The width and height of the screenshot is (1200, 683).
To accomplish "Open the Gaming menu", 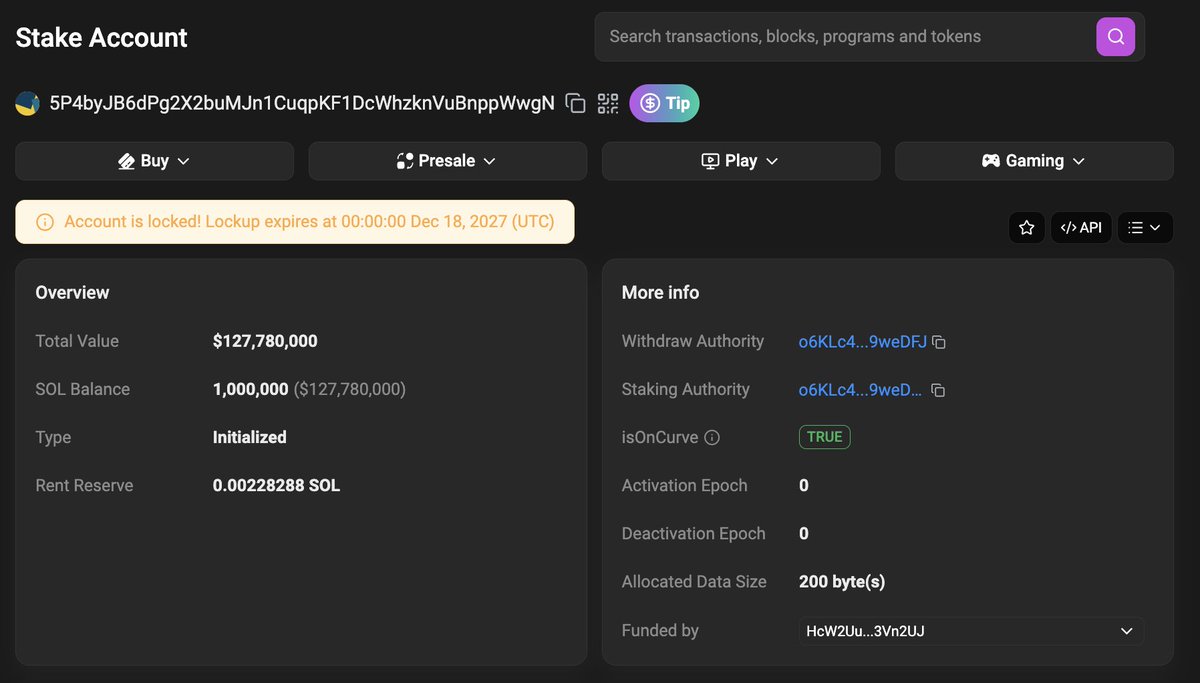I will (1034, 160).
